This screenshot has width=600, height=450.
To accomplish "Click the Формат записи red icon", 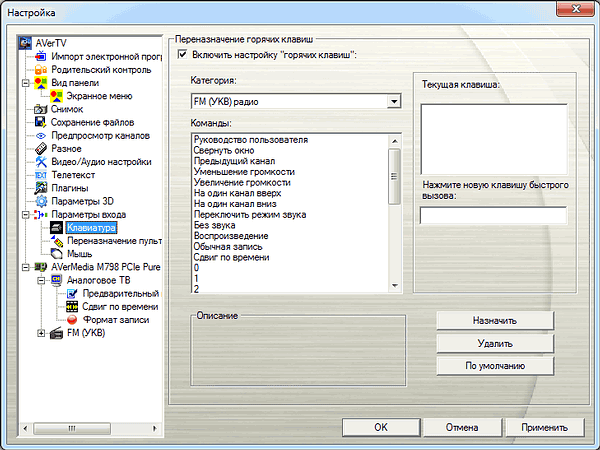I will pos(72,320).
